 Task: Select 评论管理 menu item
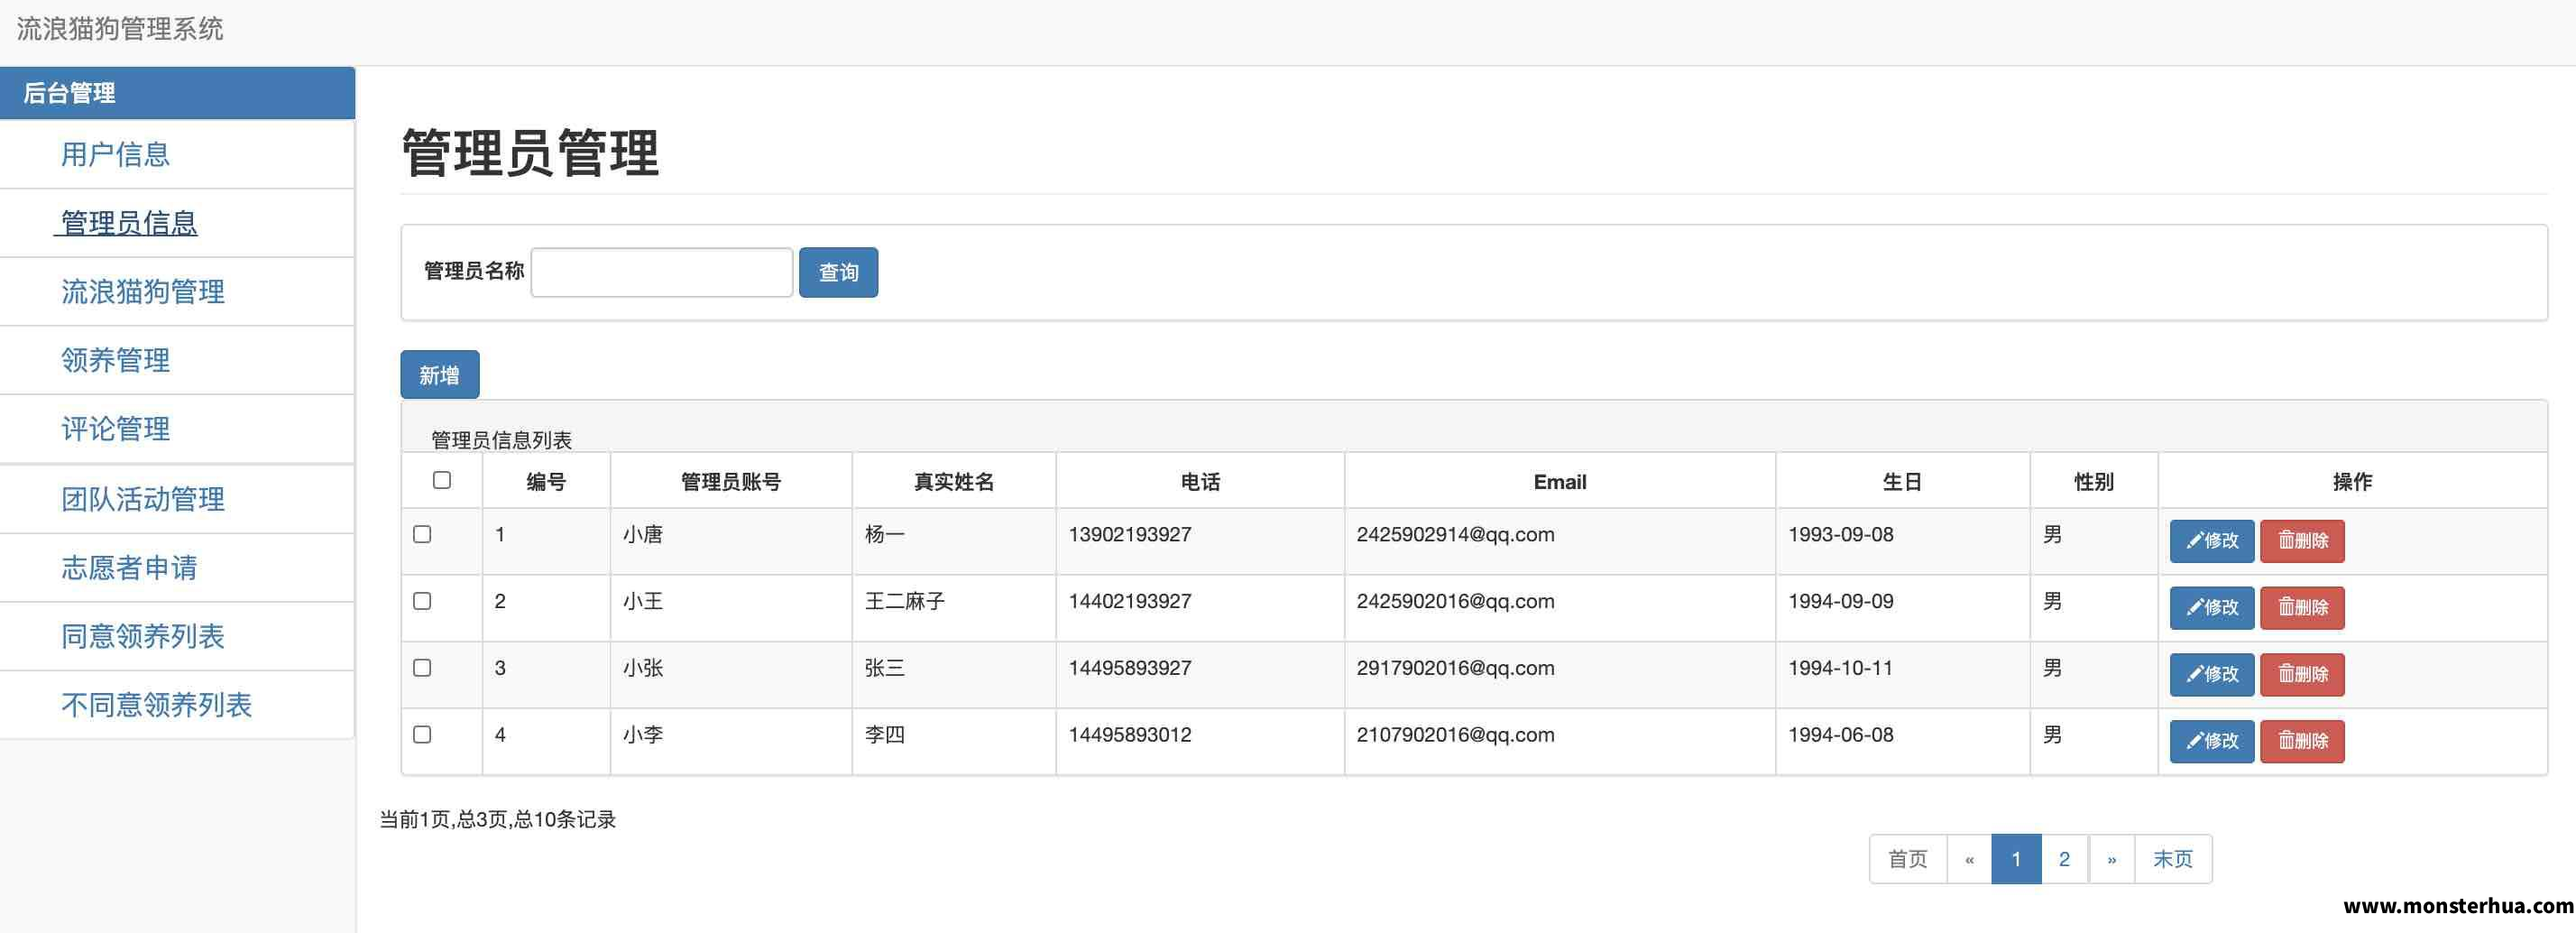tap(115, 429)
